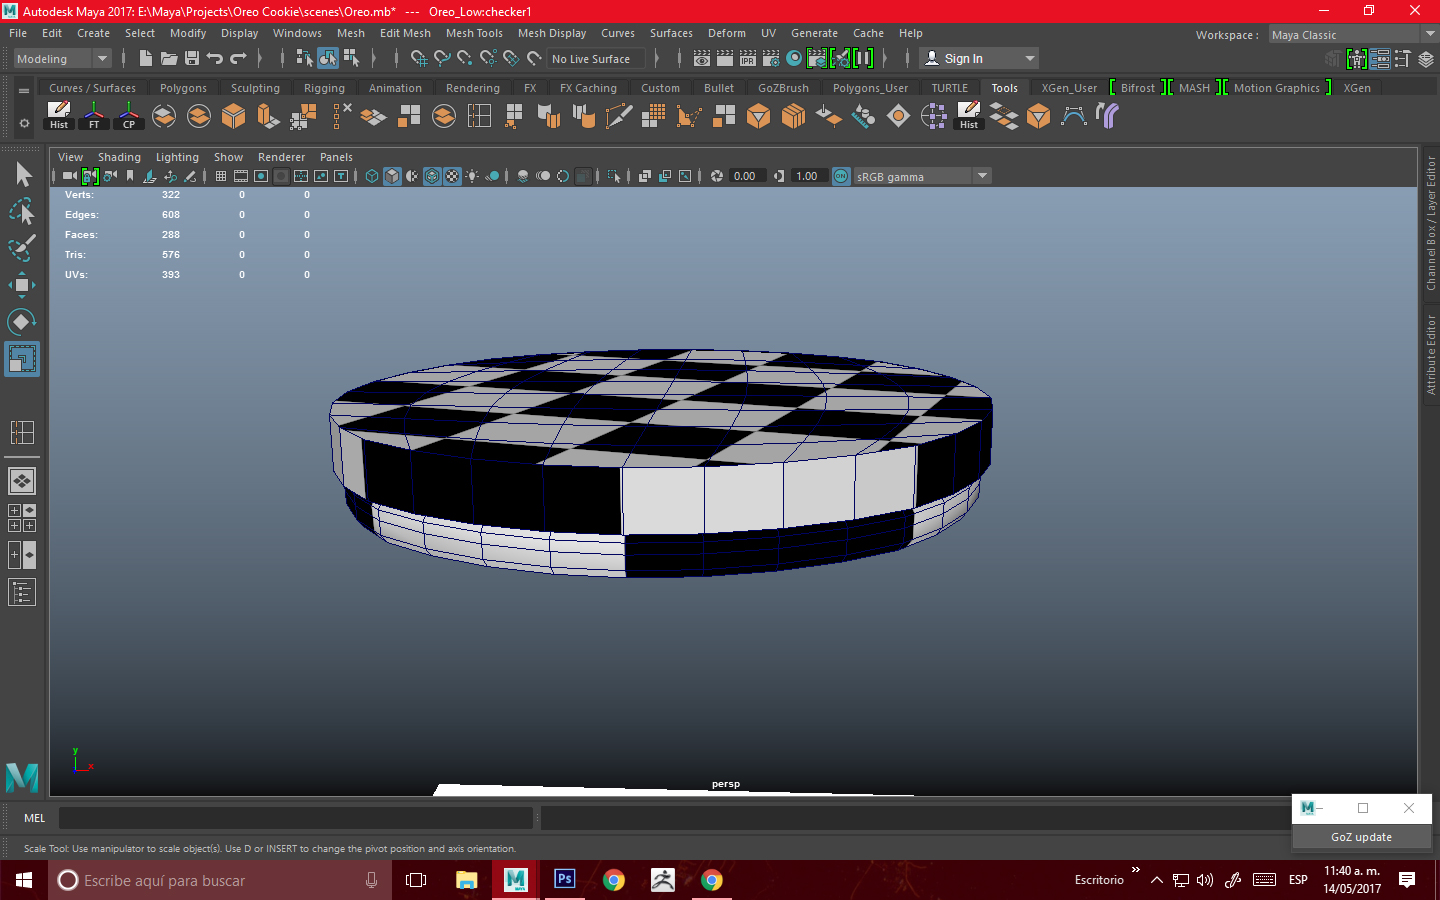1440x900 pixels.
Task: Activate the Move tool
Action: pos(21,285)
